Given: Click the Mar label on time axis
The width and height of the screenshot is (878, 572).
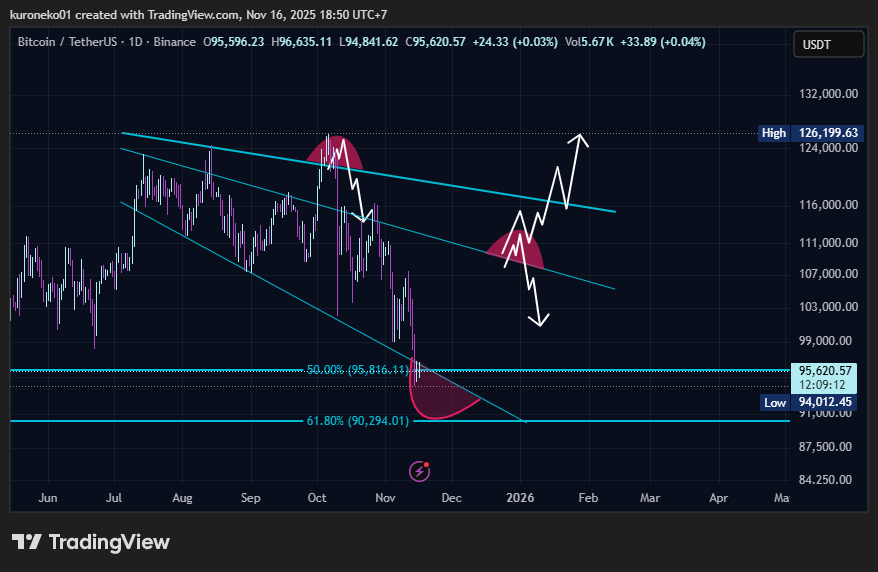Looking at the screenshot, I should click(650, 498).
